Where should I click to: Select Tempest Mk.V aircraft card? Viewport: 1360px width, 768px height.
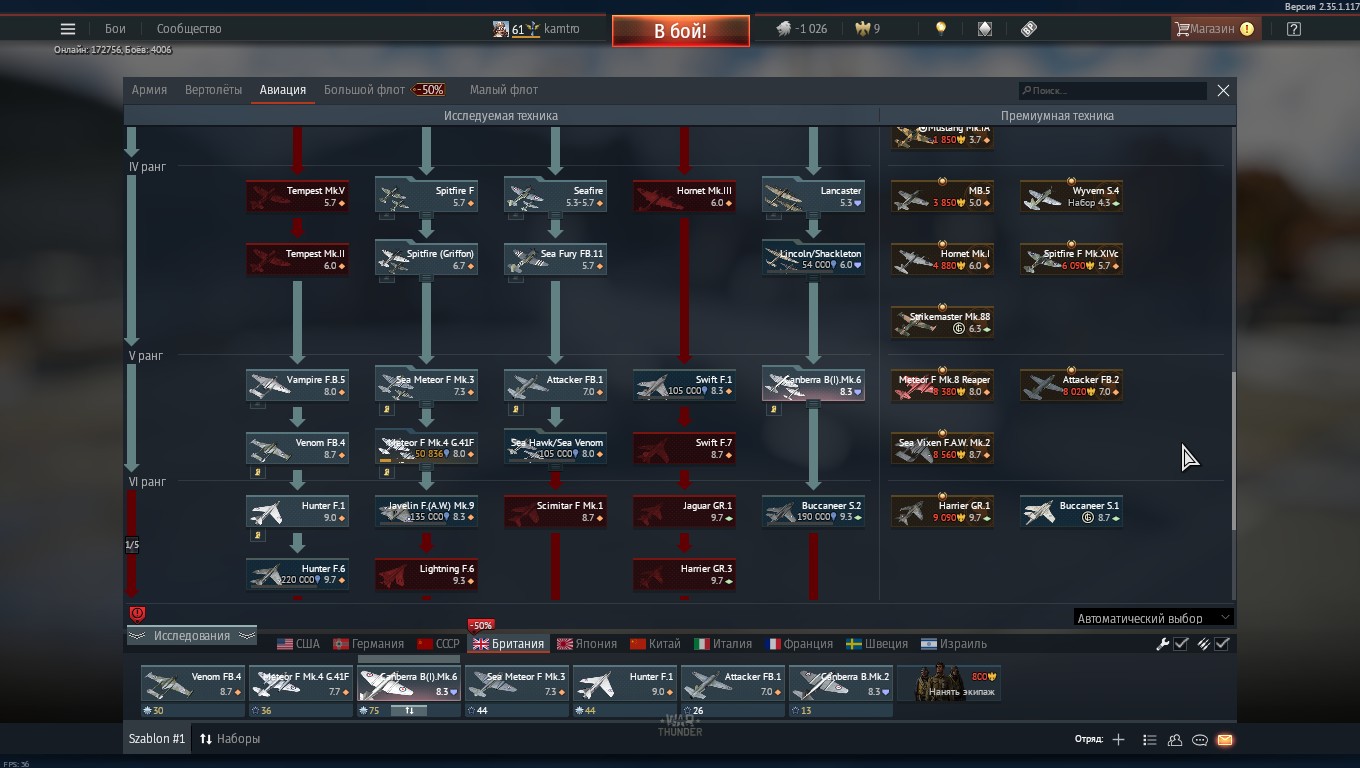coord(297,196)
